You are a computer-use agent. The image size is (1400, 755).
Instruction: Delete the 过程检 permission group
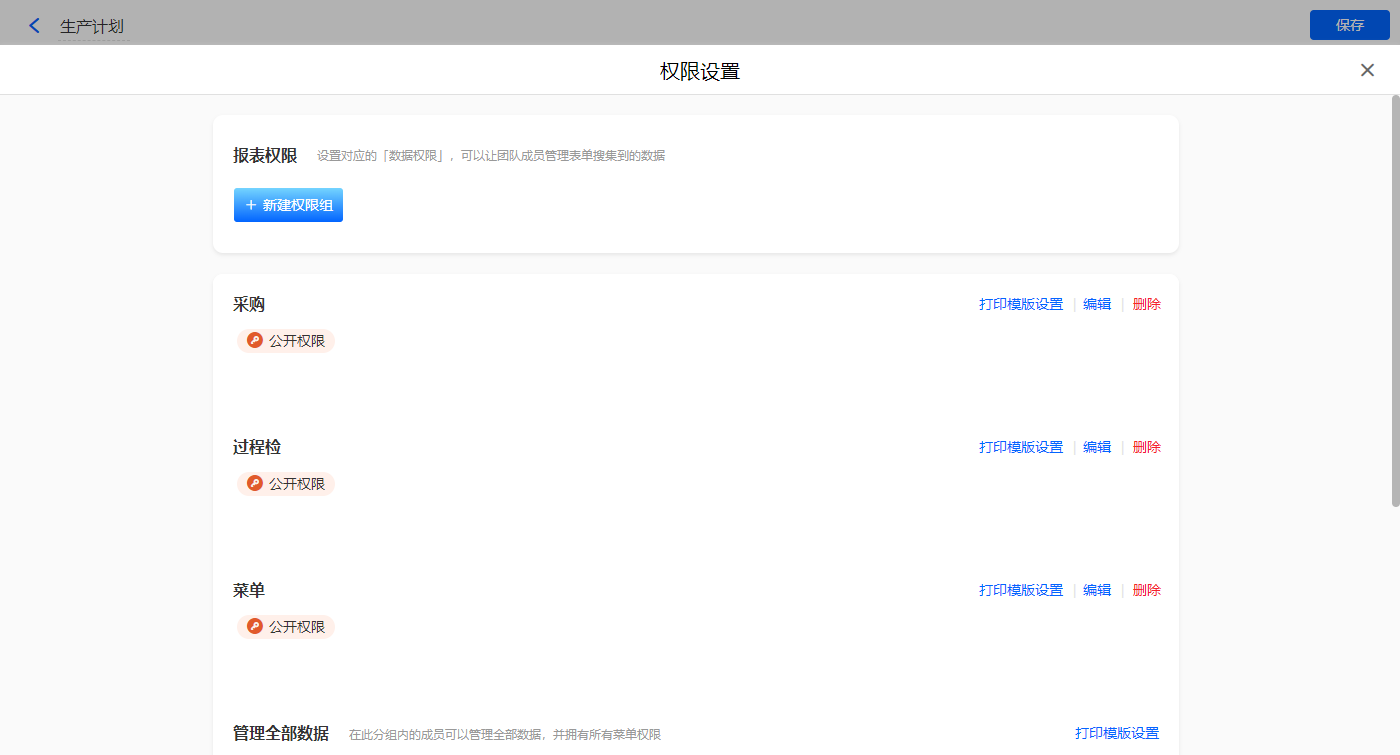(1146, 447)
